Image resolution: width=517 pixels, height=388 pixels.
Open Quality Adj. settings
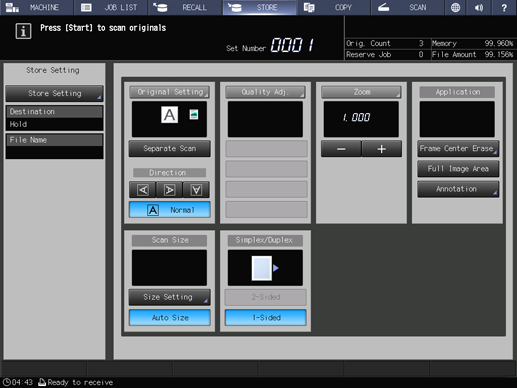pos(265,92)
